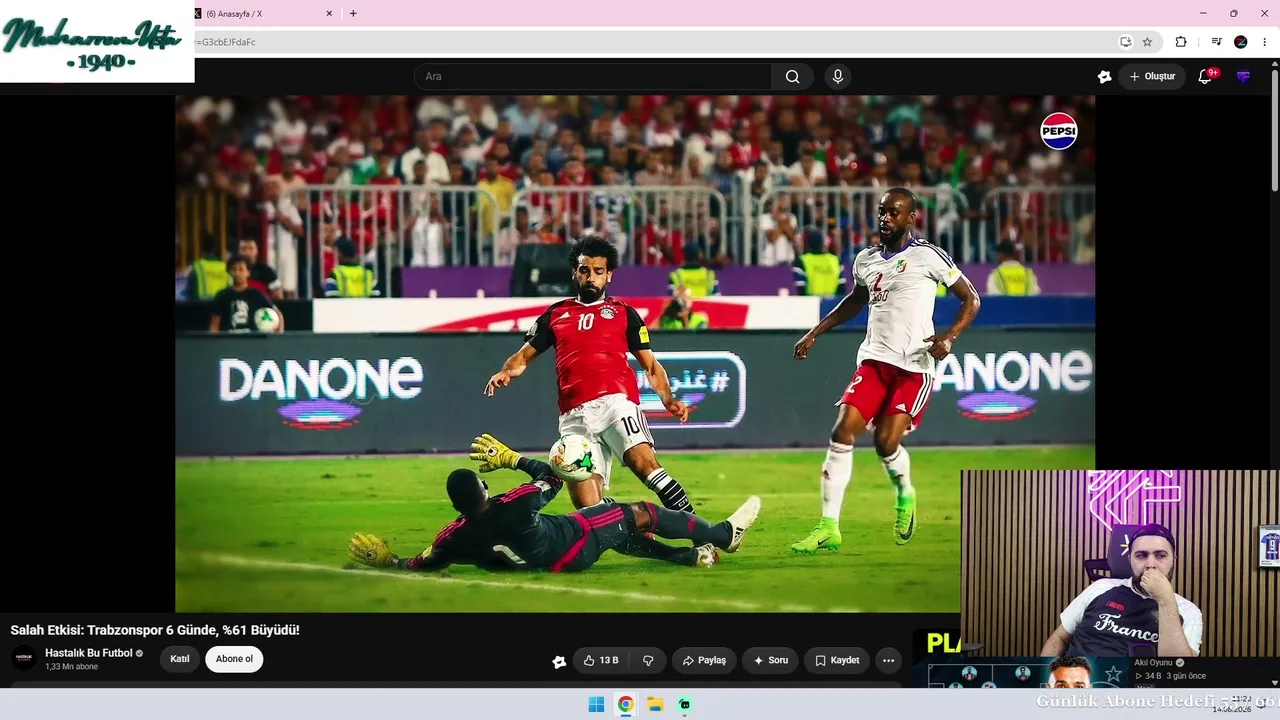Click the green app icon in taskbar
The image size is (1280, 720).
click(684, 704)
